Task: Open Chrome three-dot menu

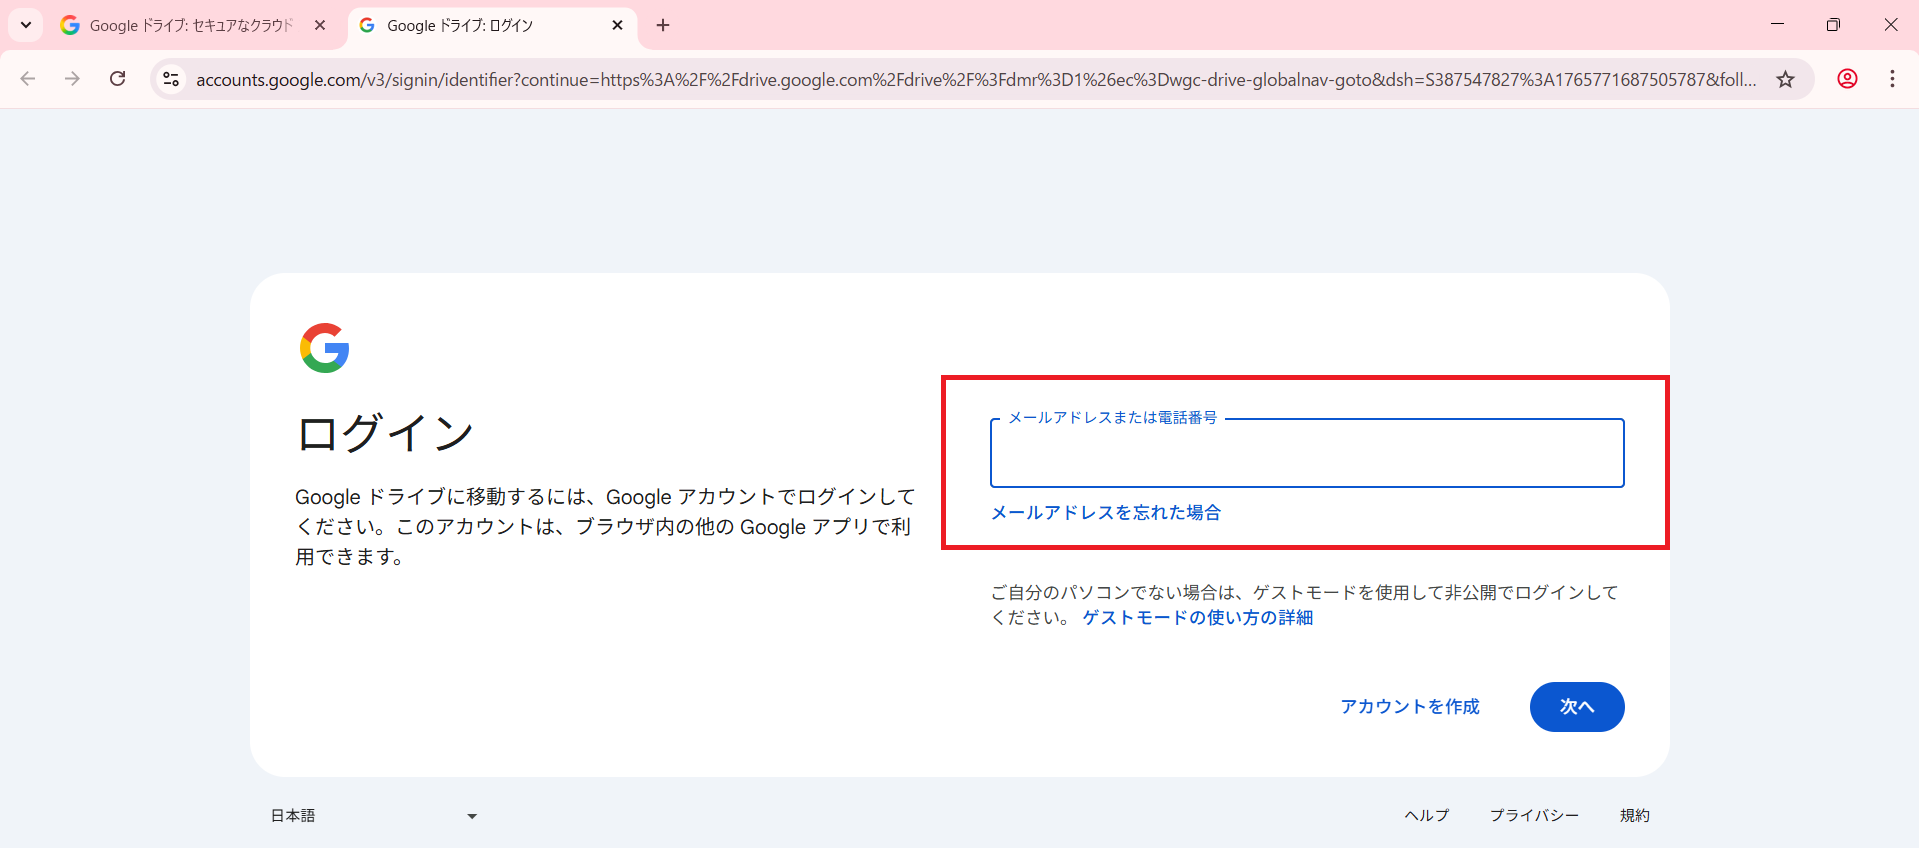Action: (1892, 79)
